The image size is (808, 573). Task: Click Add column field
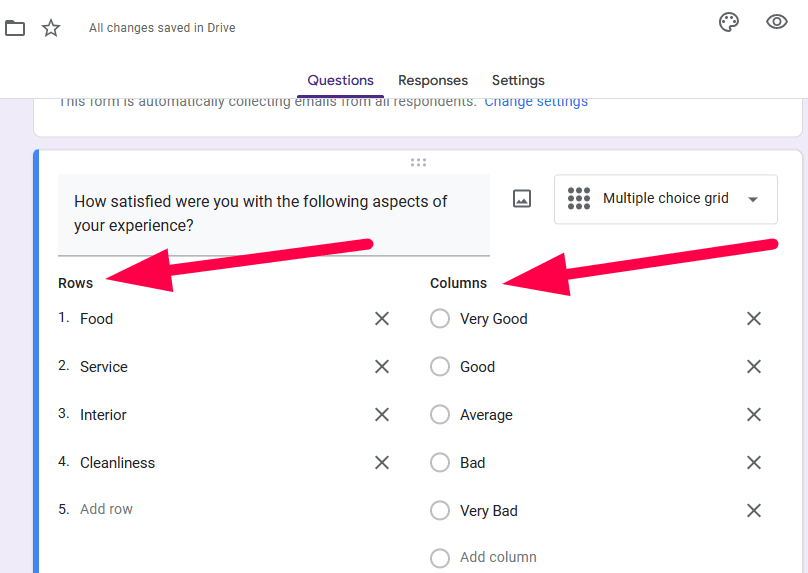(498, 557)
